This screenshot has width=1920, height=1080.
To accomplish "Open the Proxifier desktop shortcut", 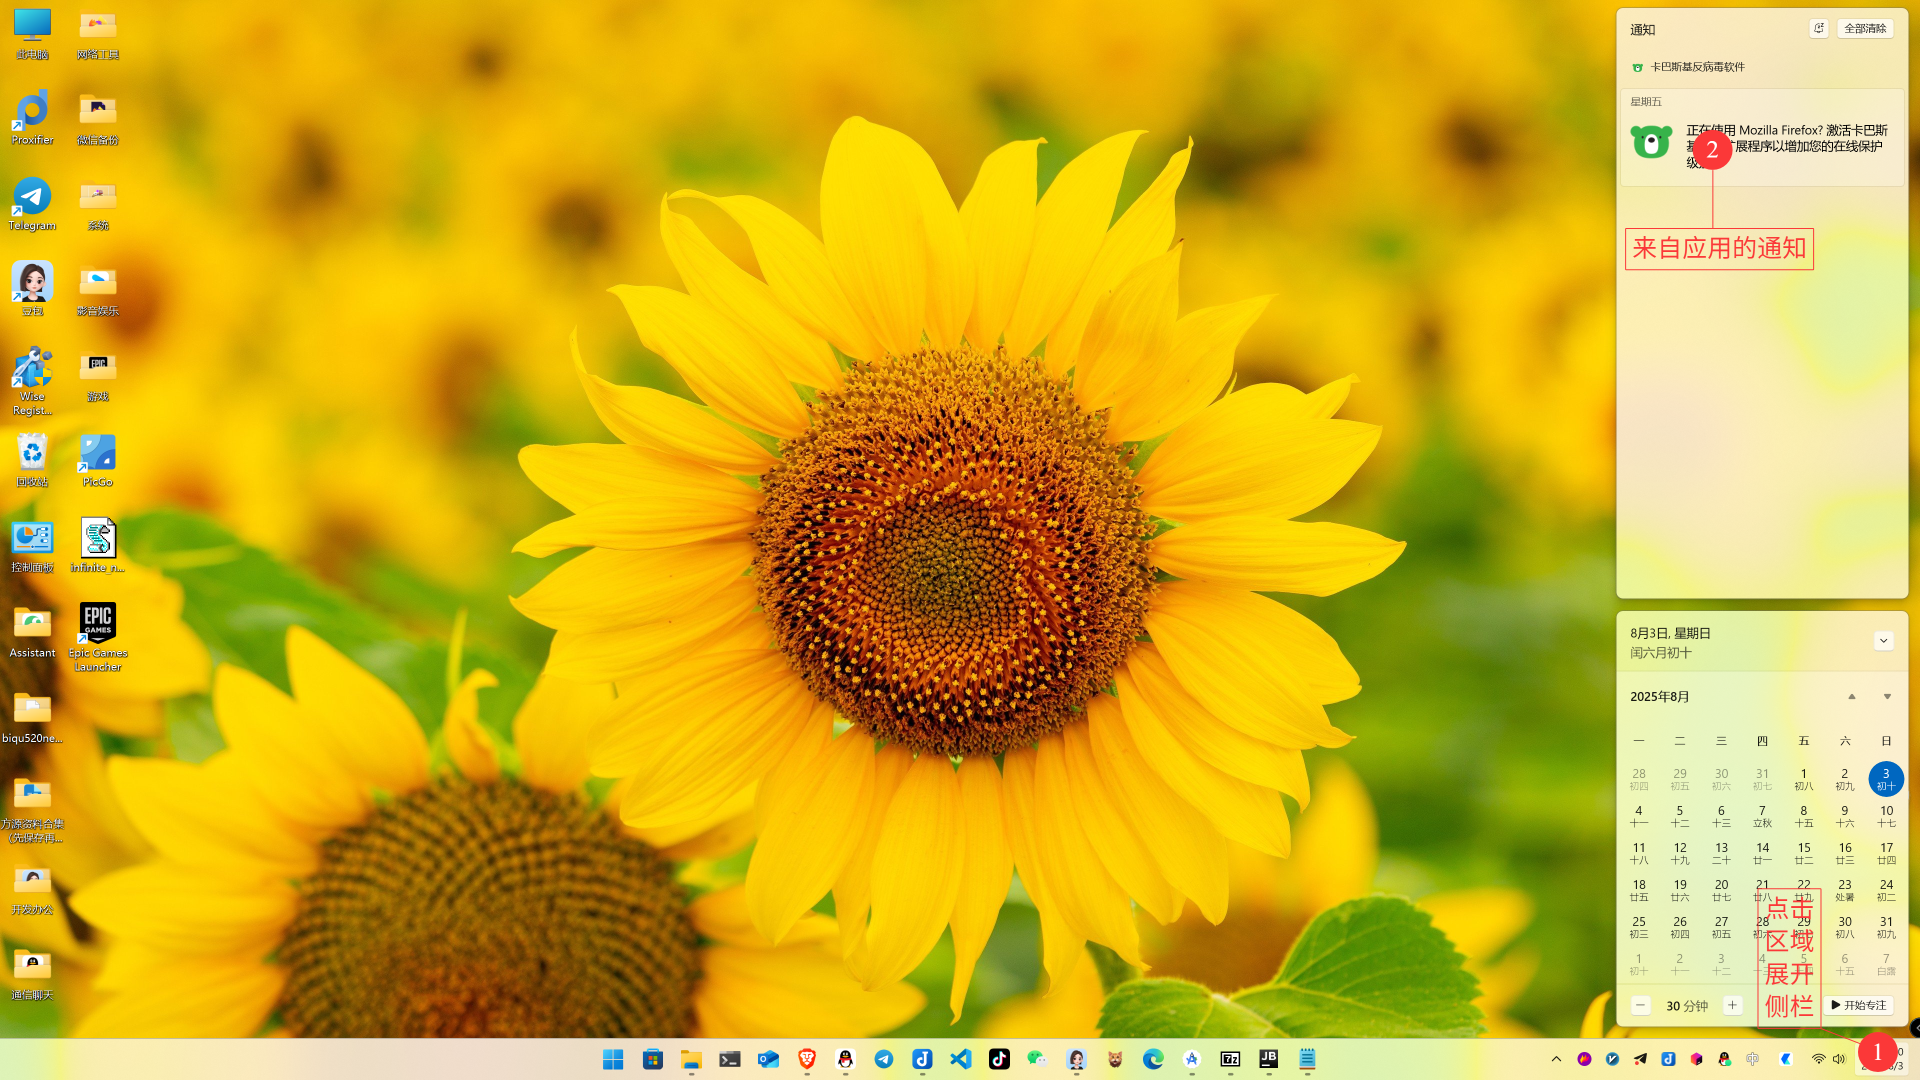I will pos(32,118).
